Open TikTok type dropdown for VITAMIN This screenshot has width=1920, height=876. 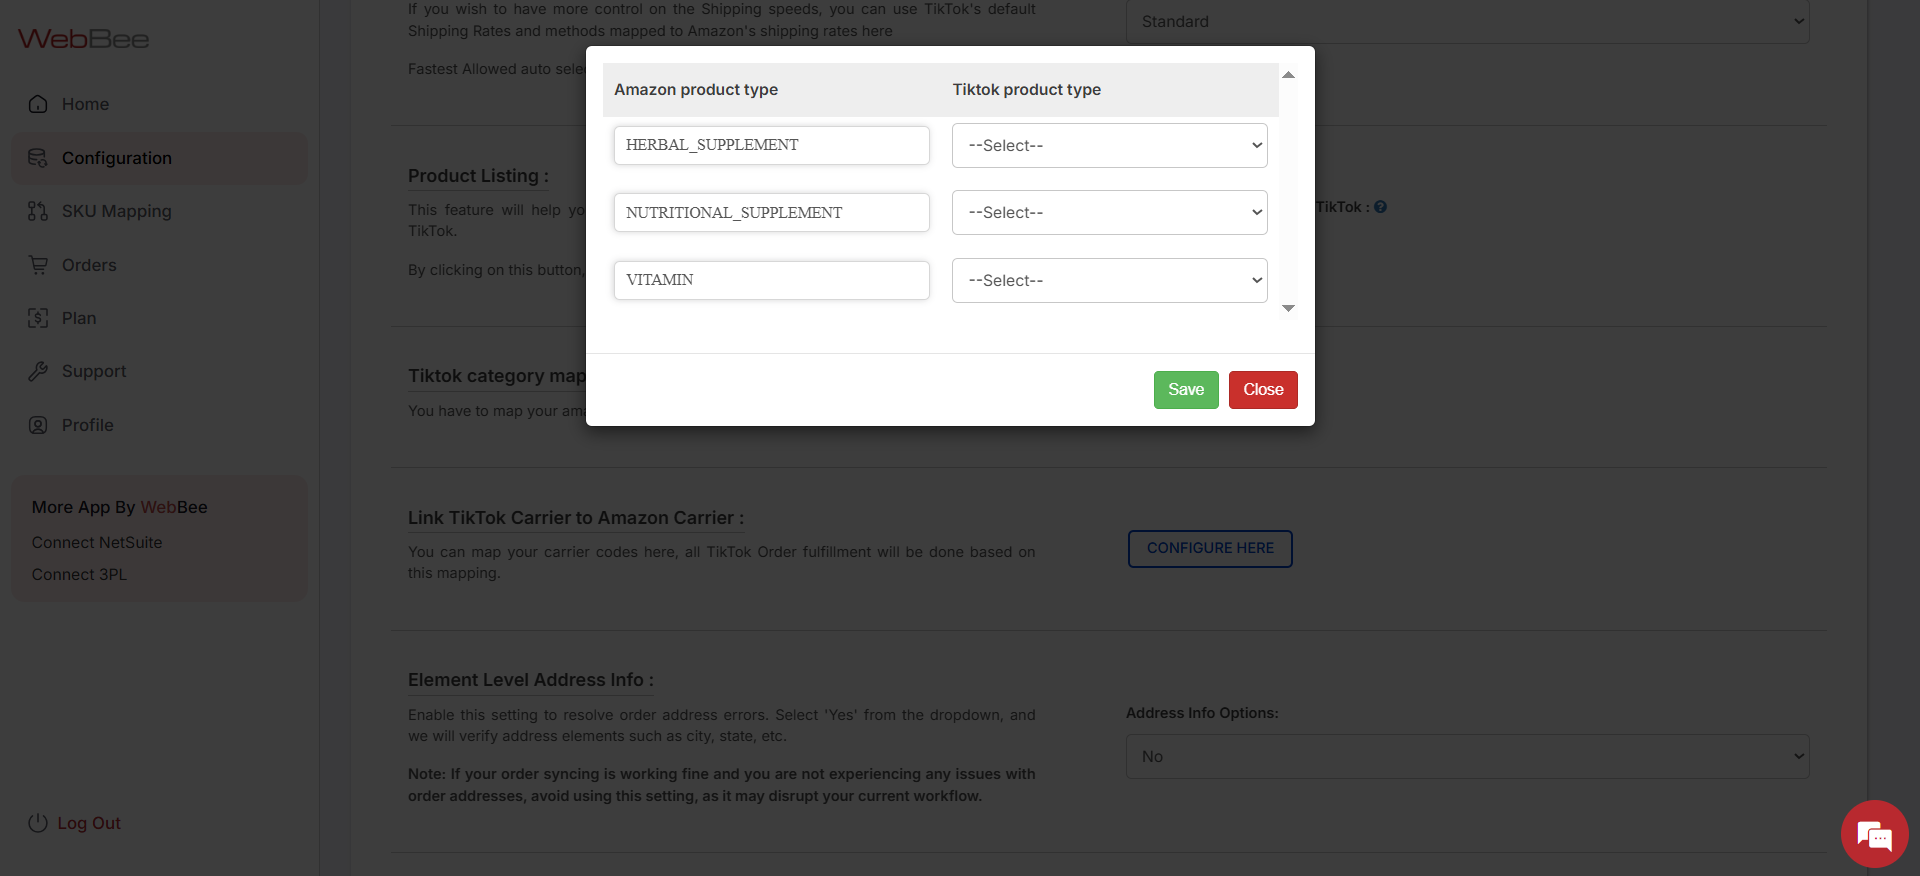[x=1109, y=281]
